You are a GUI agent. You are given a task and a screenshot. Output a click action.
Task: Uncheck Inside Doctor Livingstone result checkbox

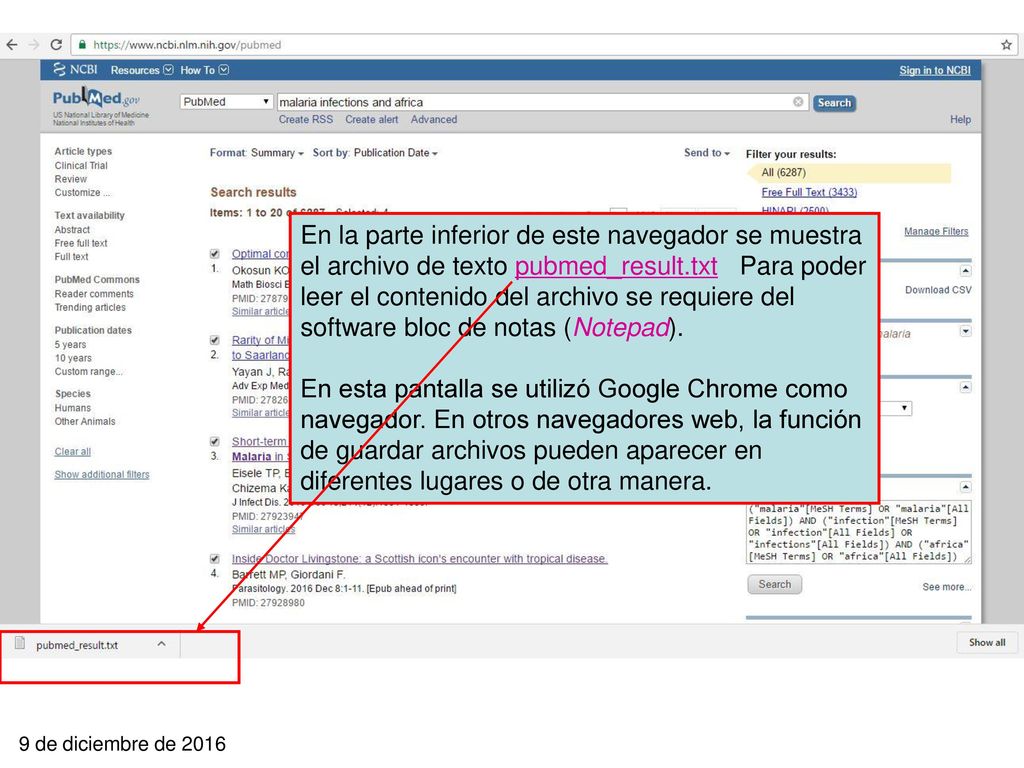(x=214, y=558)
